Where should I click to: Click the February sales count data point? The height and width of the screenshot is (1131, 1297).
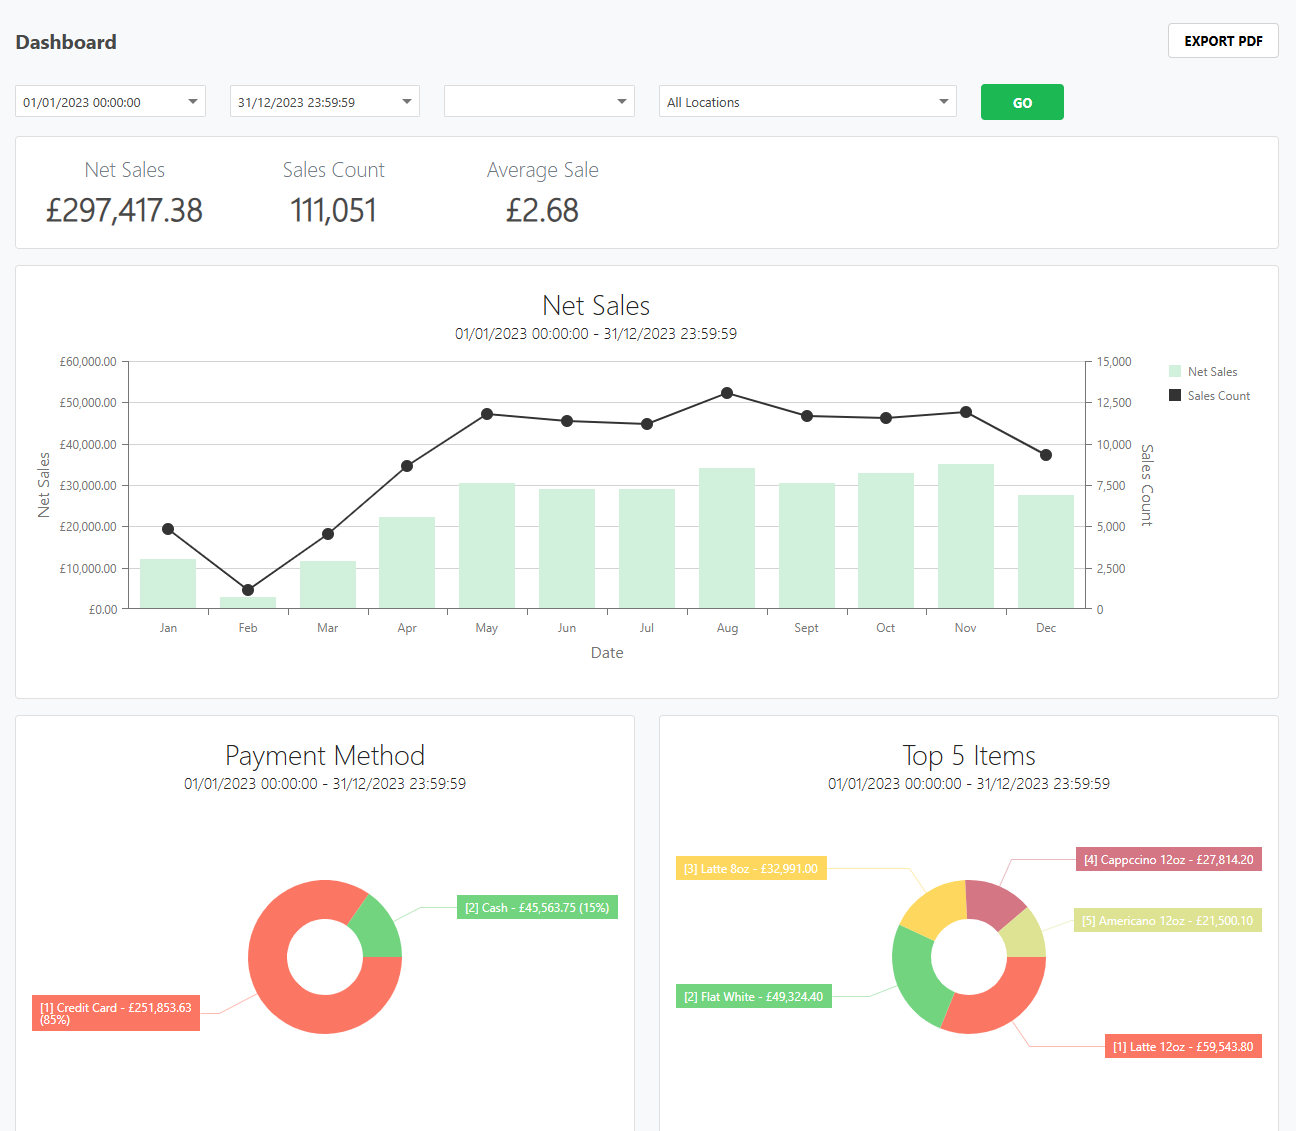tap(248, 590)
